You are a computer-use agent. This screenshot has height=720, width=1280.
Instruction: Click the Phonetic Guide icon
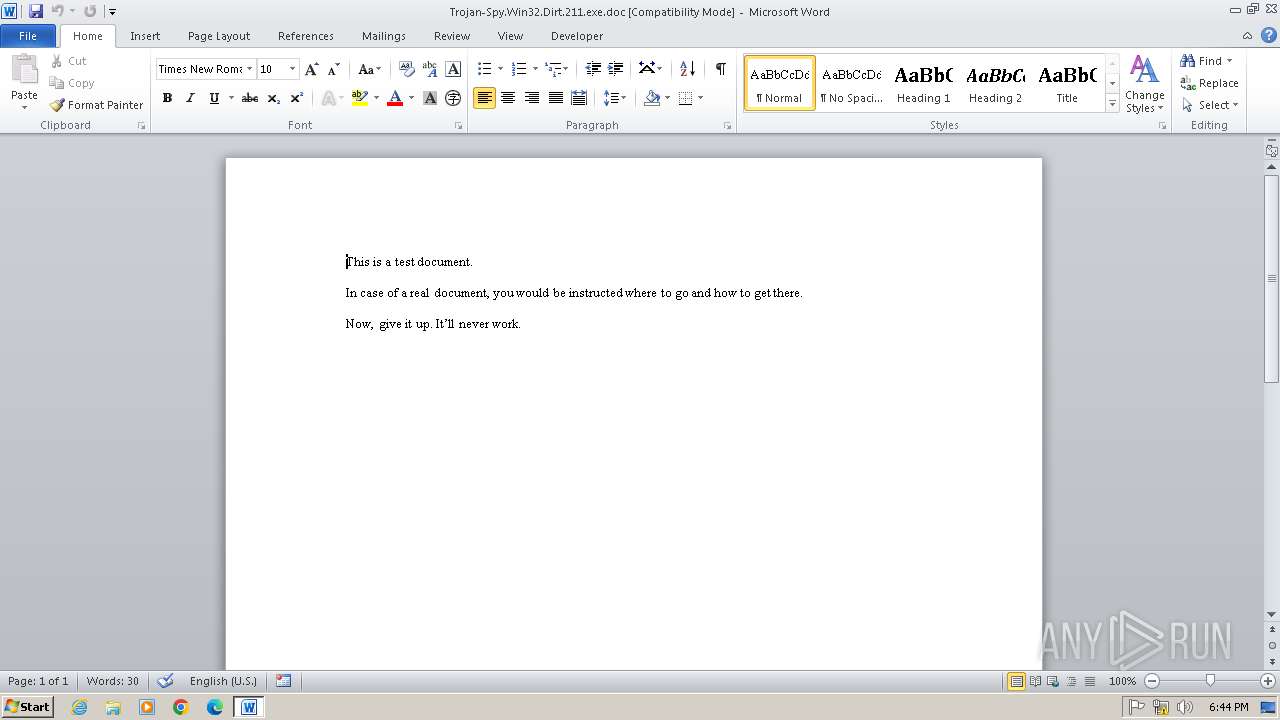click(x=430, y=69)
